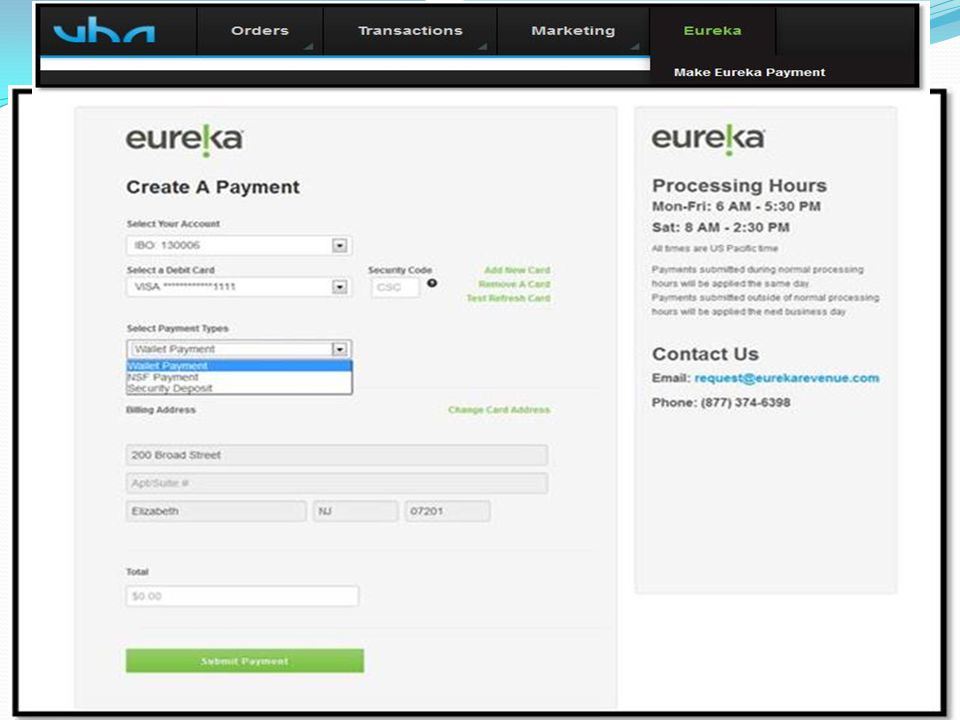
Task: Click the Total amount $0.00 field
Action: point(242,596)
